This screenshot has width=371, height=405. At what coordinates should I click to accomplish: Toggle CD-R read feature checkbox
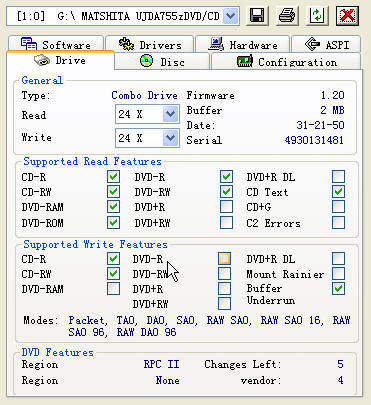click(113, 177)
